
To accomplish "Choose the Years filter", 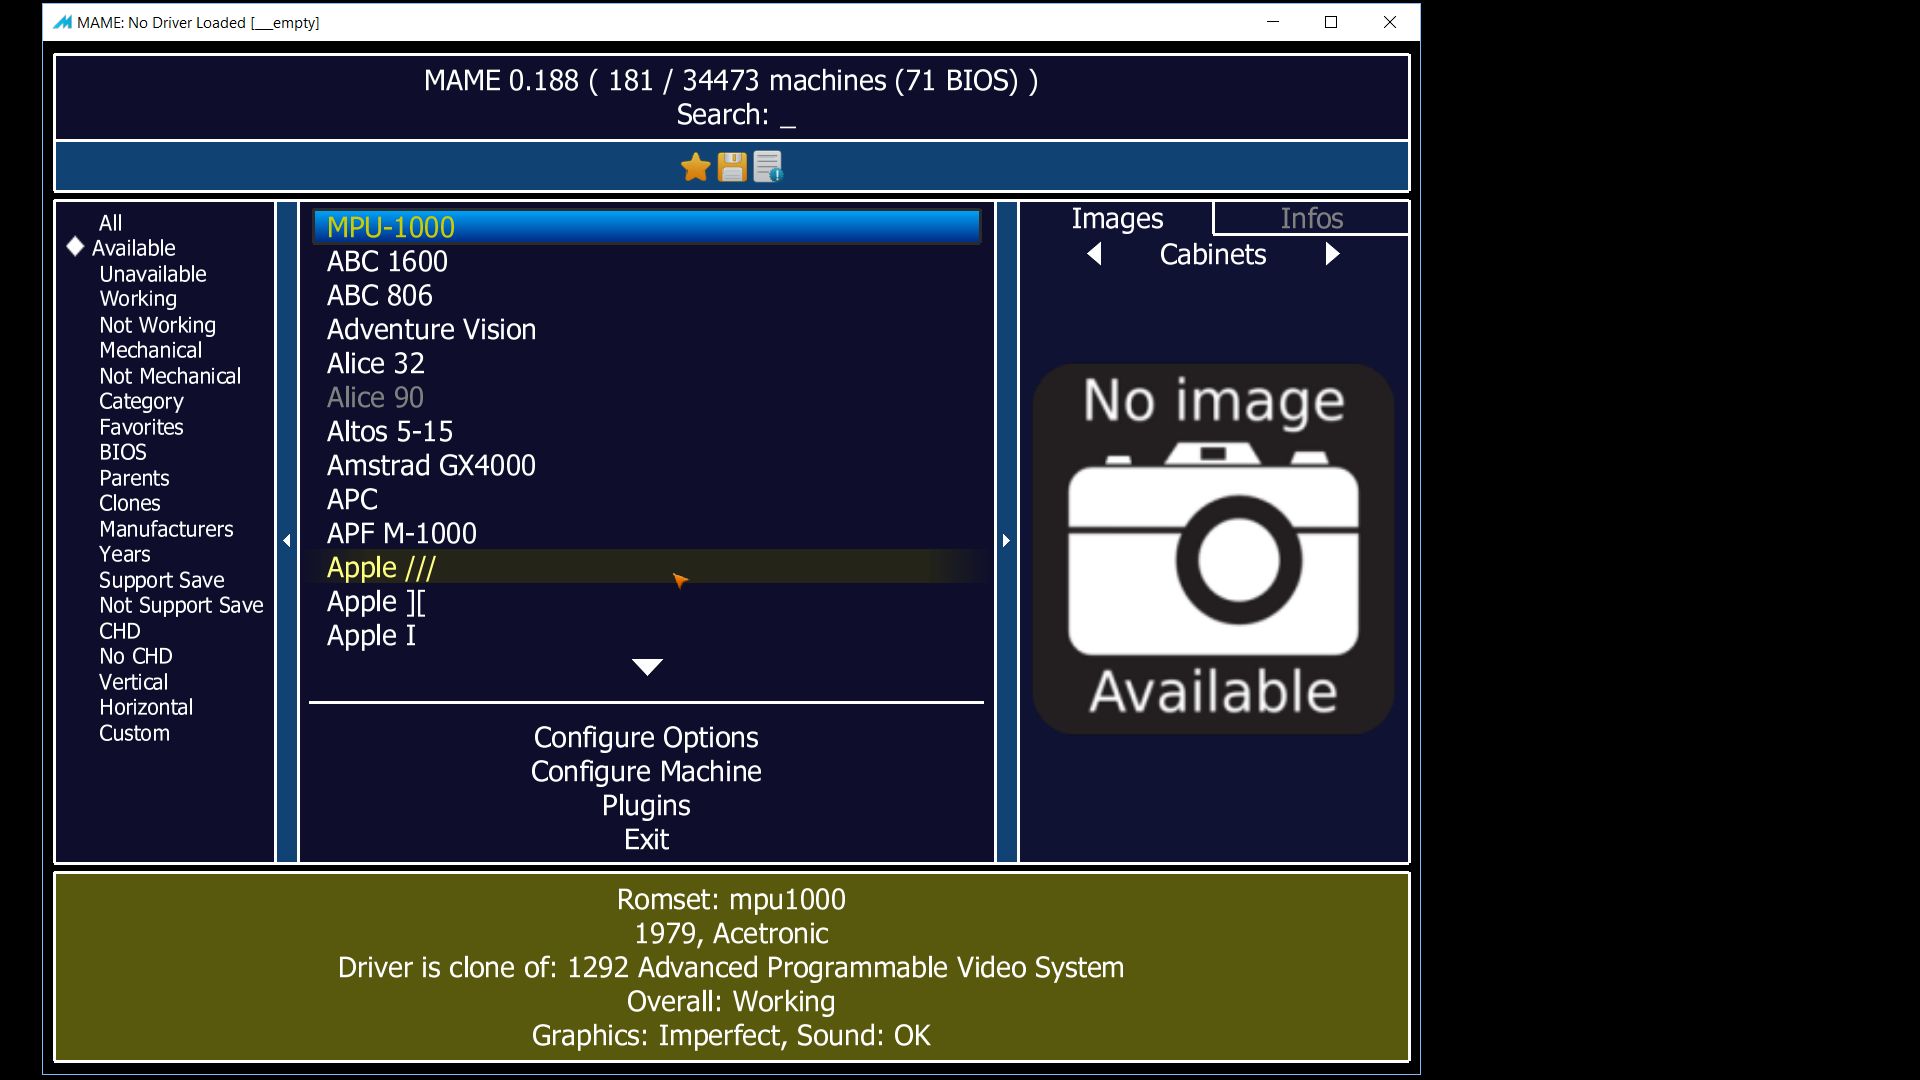I will (124, 554).
